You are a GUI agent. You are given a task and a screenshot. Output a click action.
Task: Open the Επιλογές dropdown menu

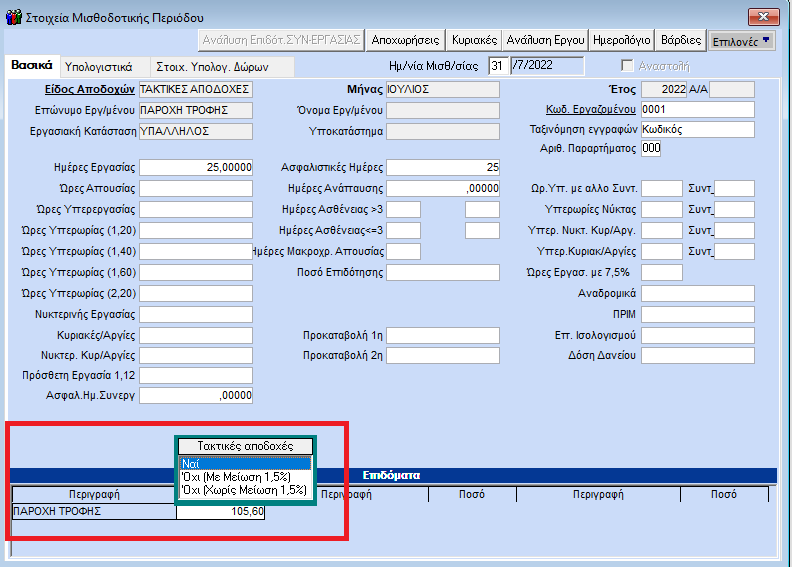click(741, 41)
